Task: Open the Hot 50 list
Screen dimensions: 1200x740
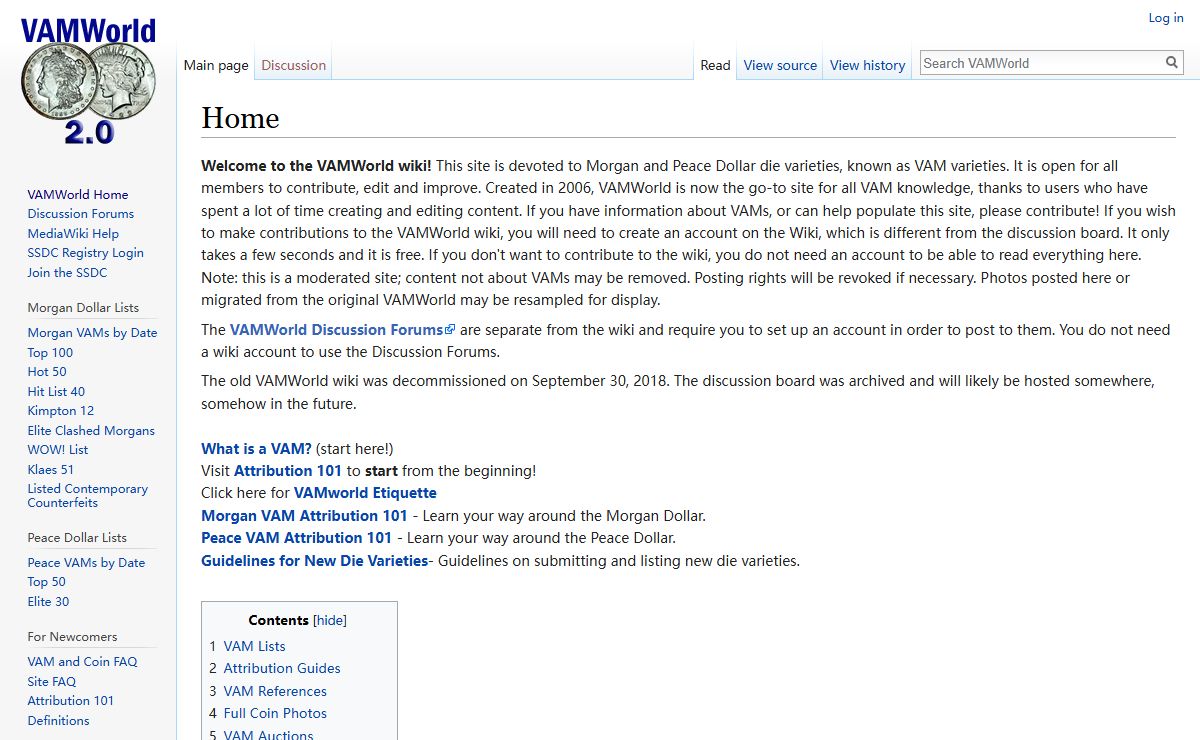Action: (x=47, y=371)
